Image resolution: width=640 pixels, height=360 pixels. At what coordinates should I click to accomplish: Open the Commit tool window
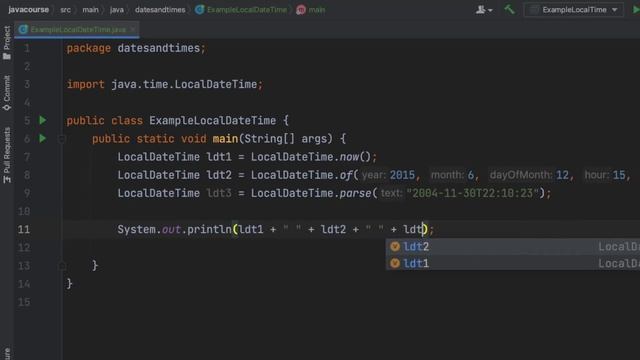[7, 93]
